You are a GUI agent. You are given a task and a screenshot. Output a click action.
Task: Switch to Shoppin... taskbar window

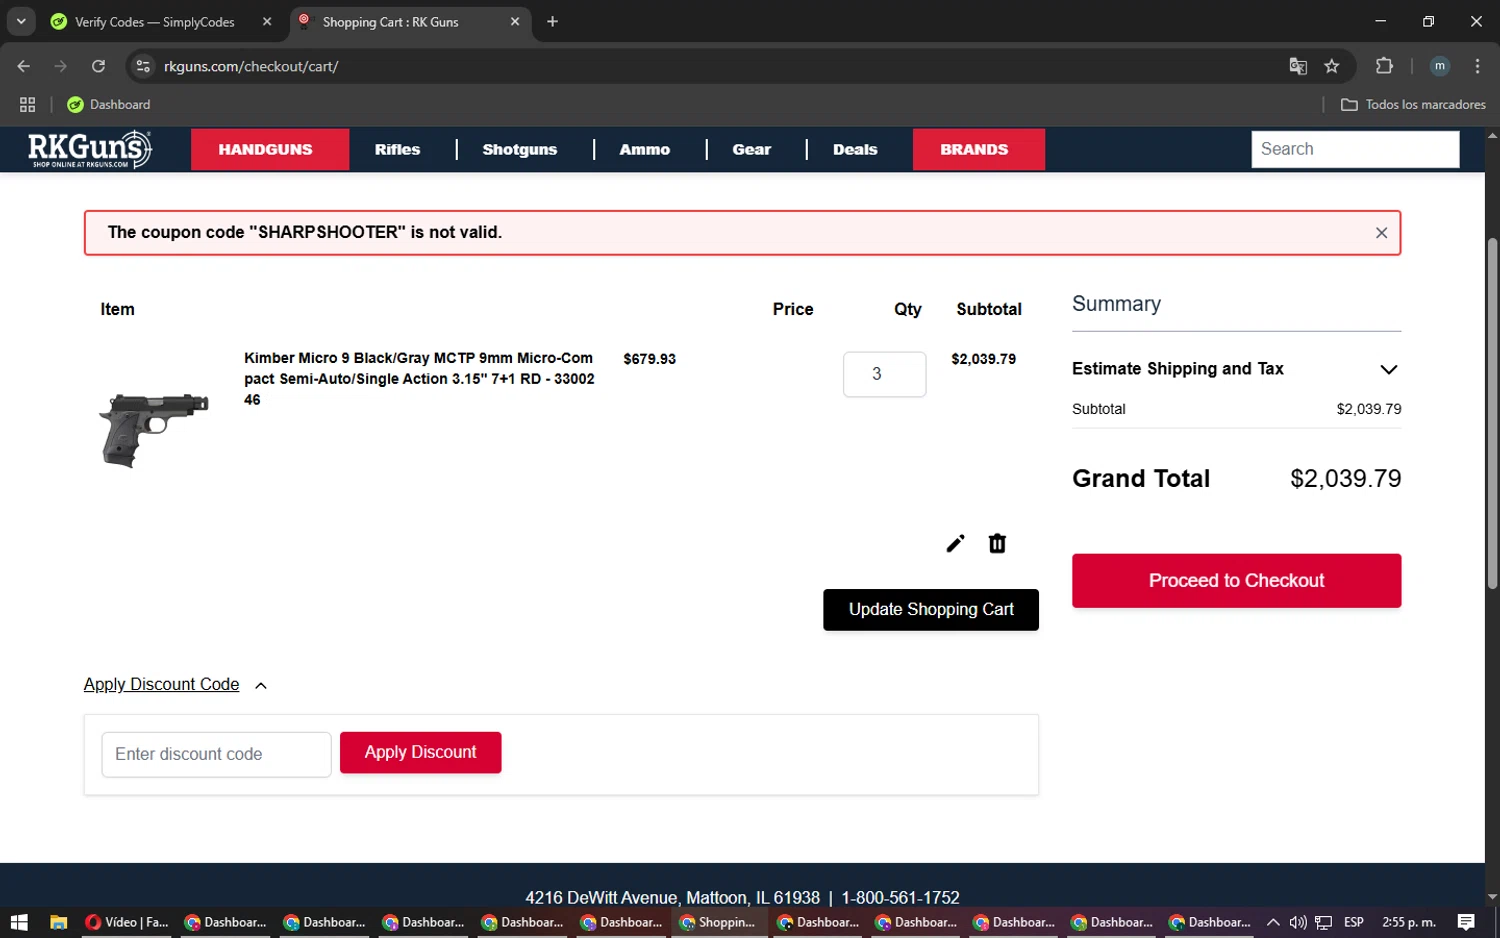pyautogui.click(x=719, y=922)
